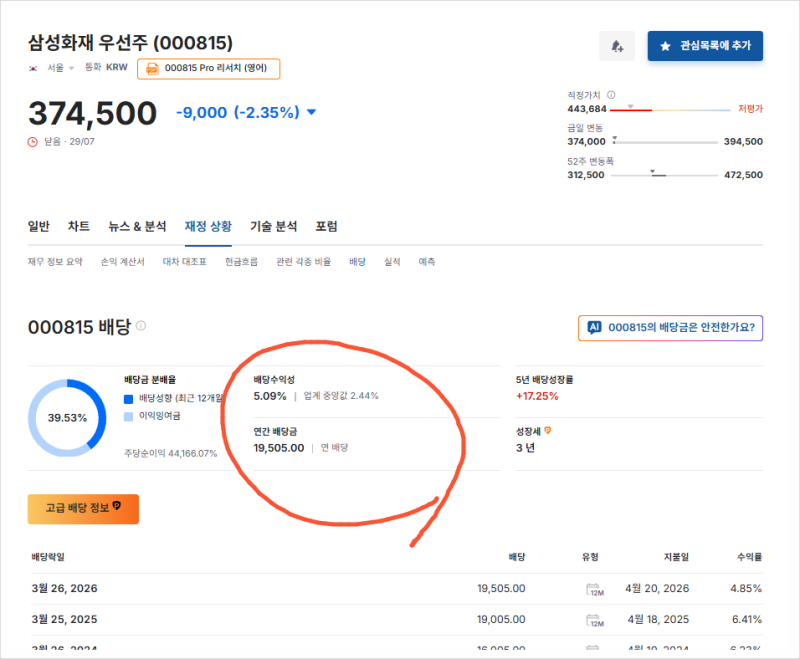This screenshot has width=800, height=659.
Task: Click the Pro badge icon beside 성장세
Action: (x=548, y=430)
